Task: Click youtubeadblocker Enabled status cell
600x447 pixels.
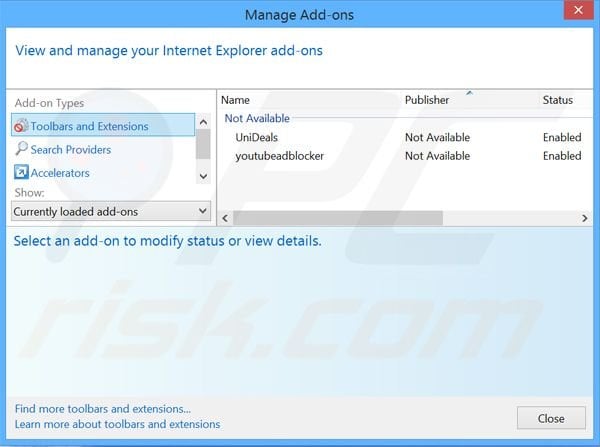Action: [x=562, y=156]
